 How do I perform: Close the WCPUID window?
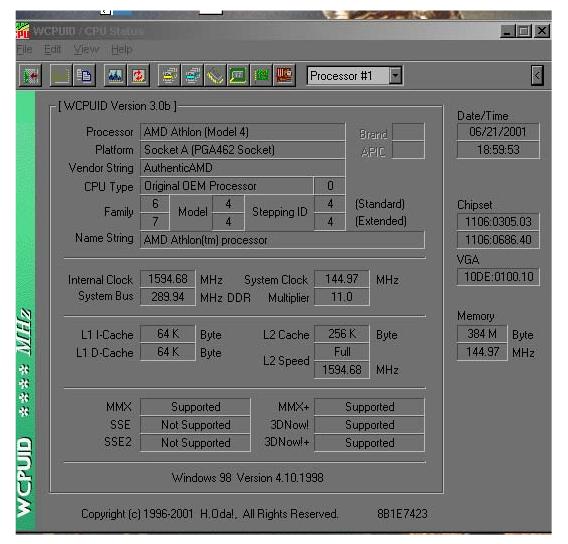[542, 31]
